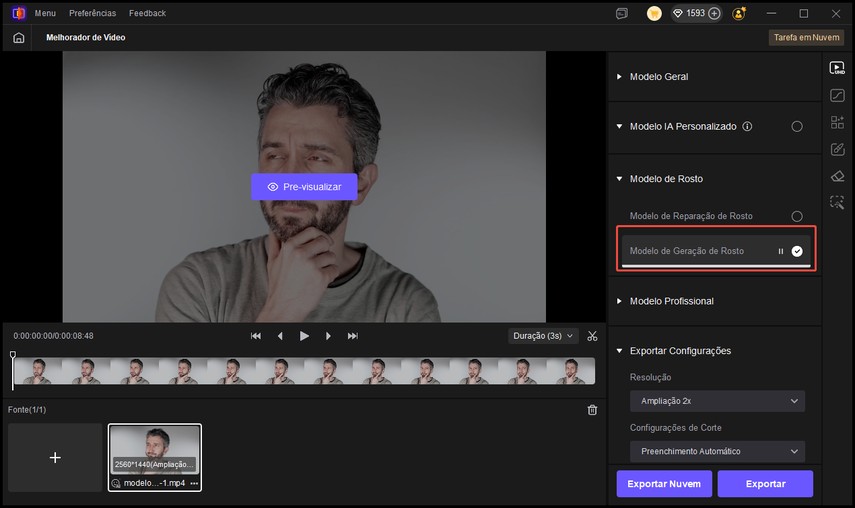The image size is (855, 508).
Task: Select the Modelo de Reparação de Rosto radio
Action: point(797,216)
